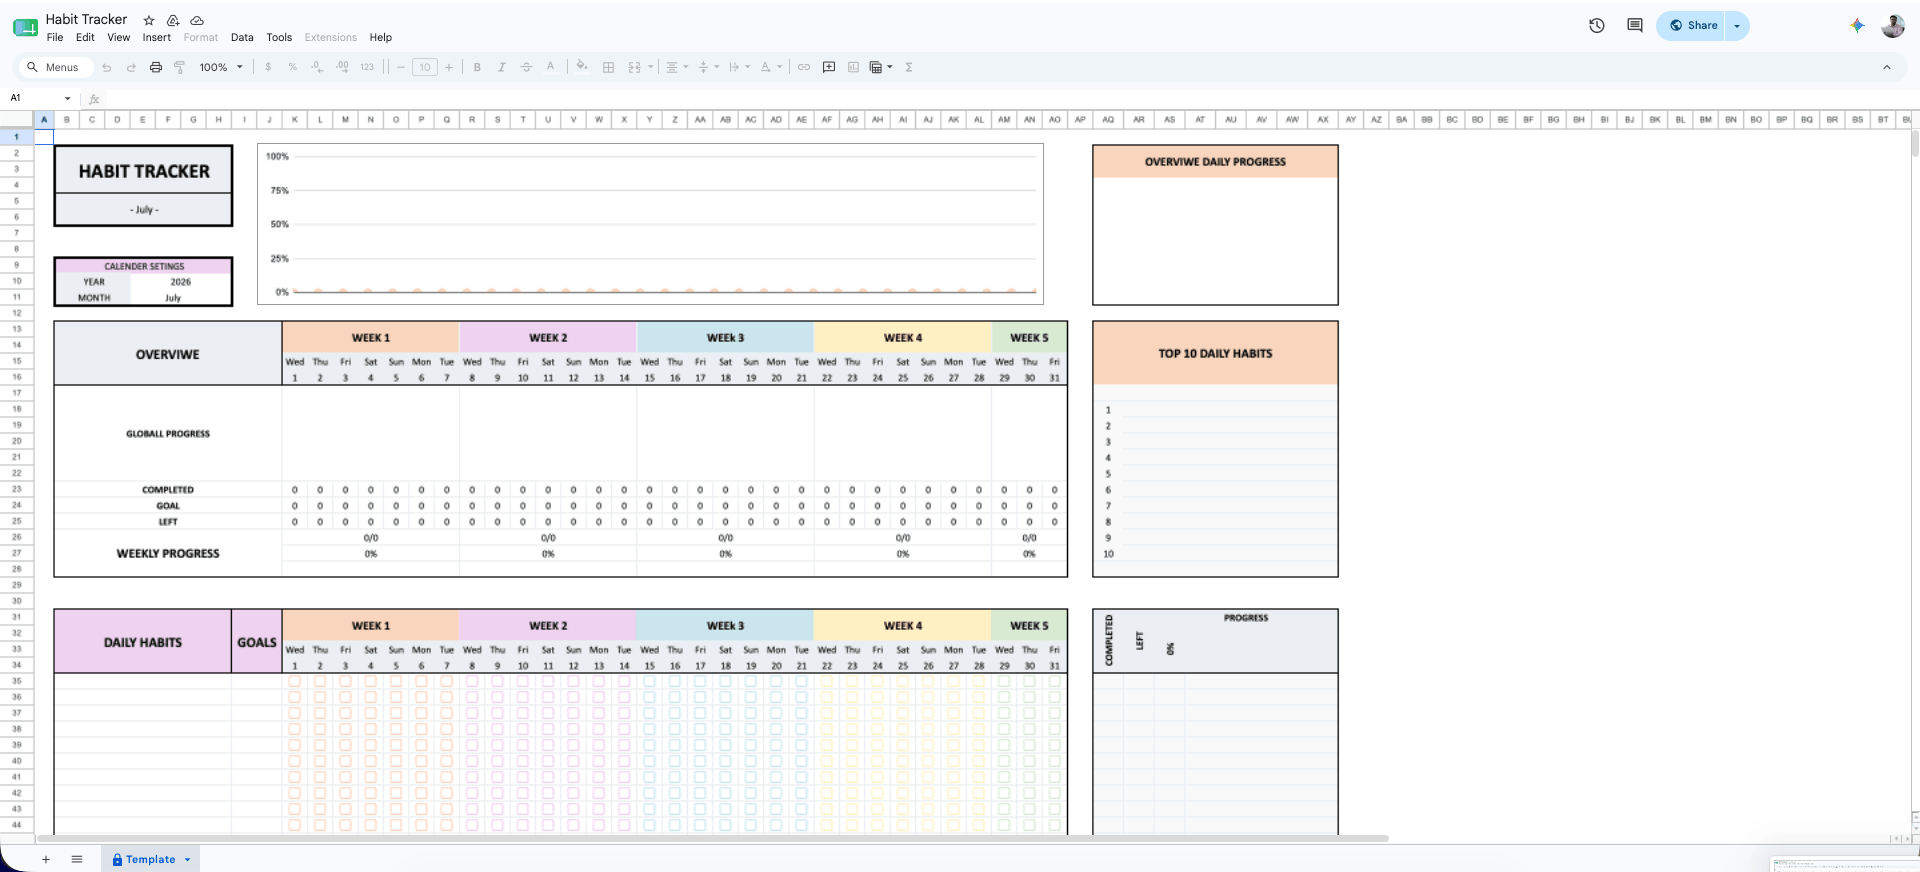
Task: Insert a chart
Action: pos(853,67)
